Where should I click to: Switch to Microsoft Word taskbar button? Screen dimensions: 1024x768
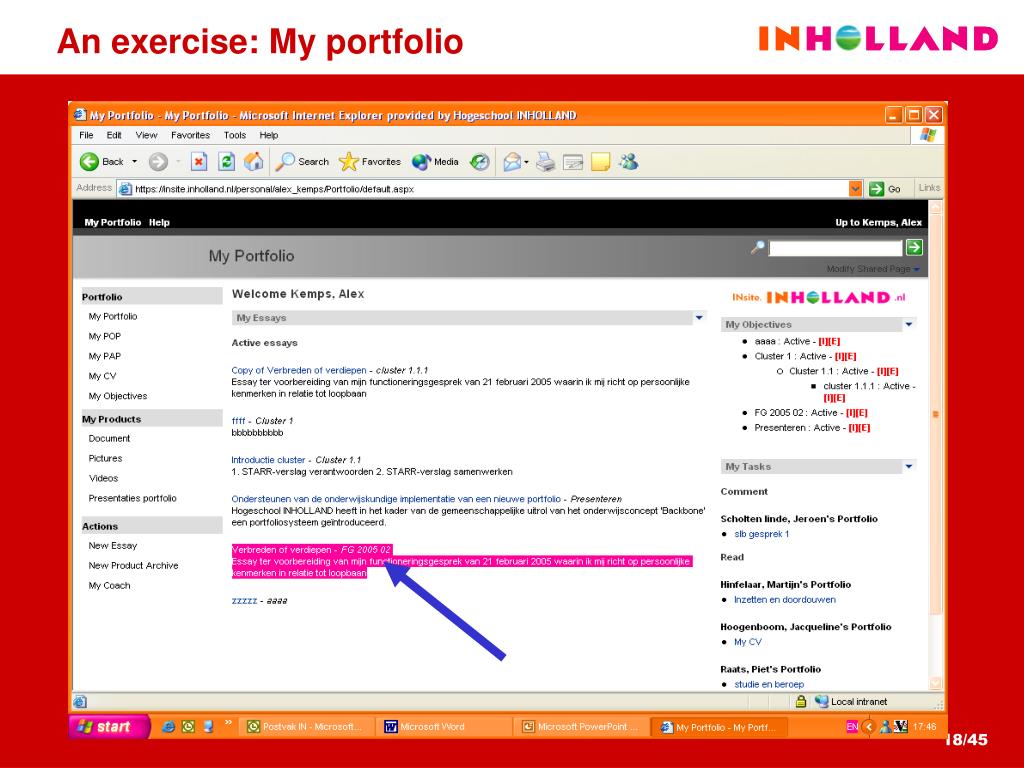pos(444,727)
